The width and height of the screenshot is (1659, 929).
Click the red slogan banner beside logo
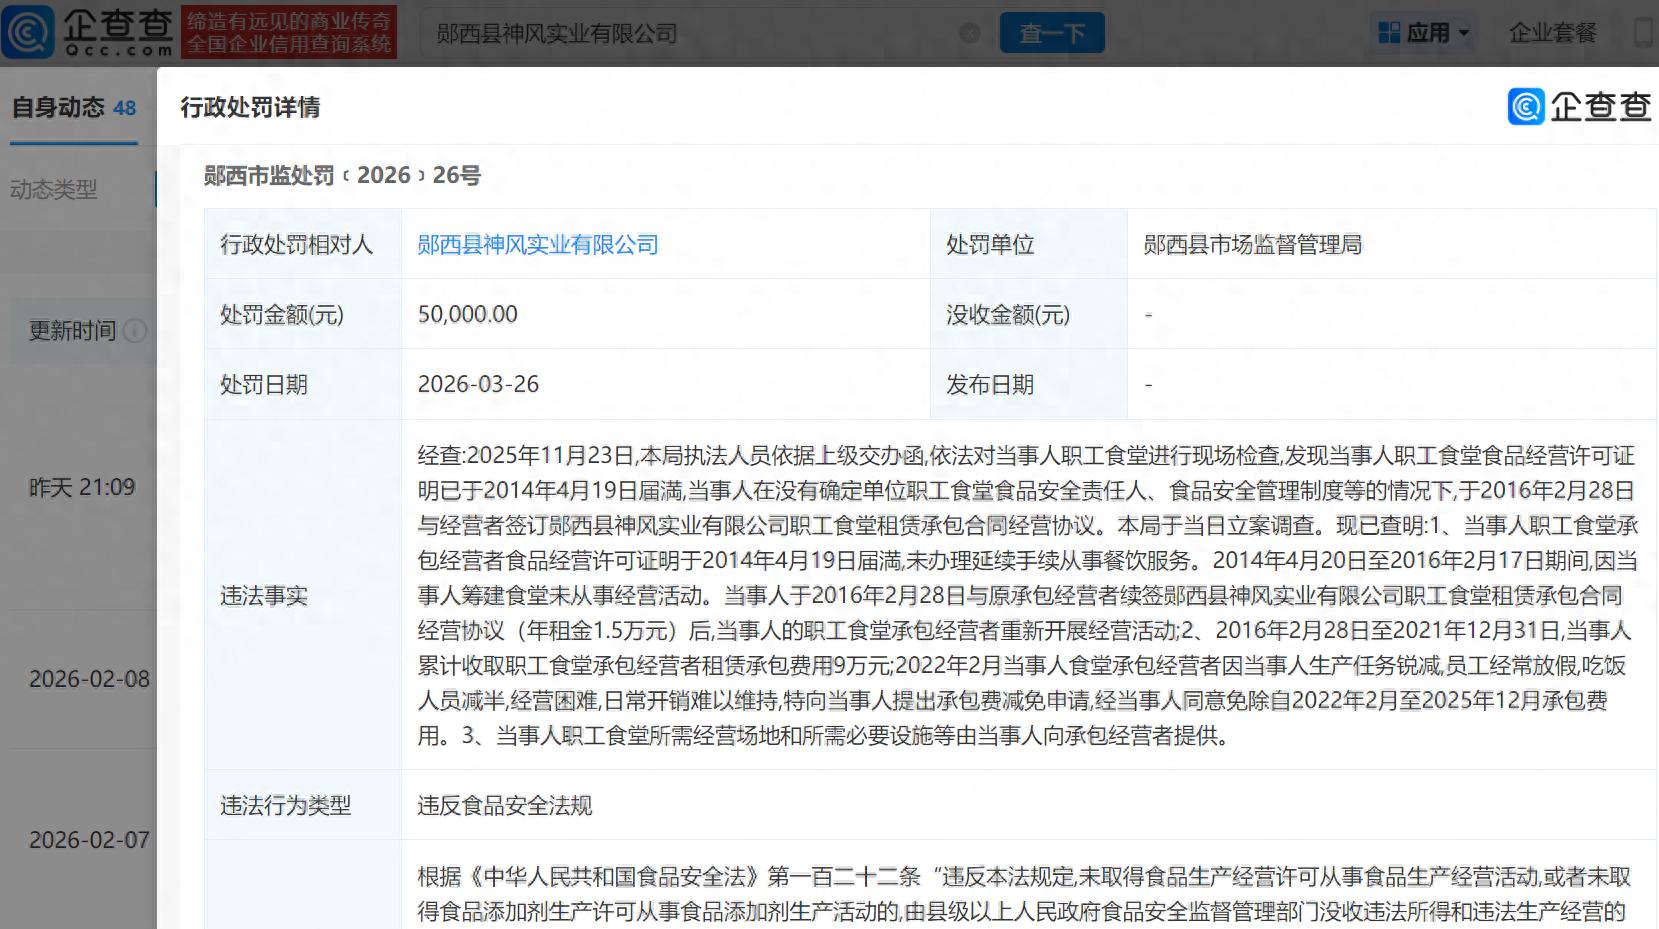pos(289,32)
